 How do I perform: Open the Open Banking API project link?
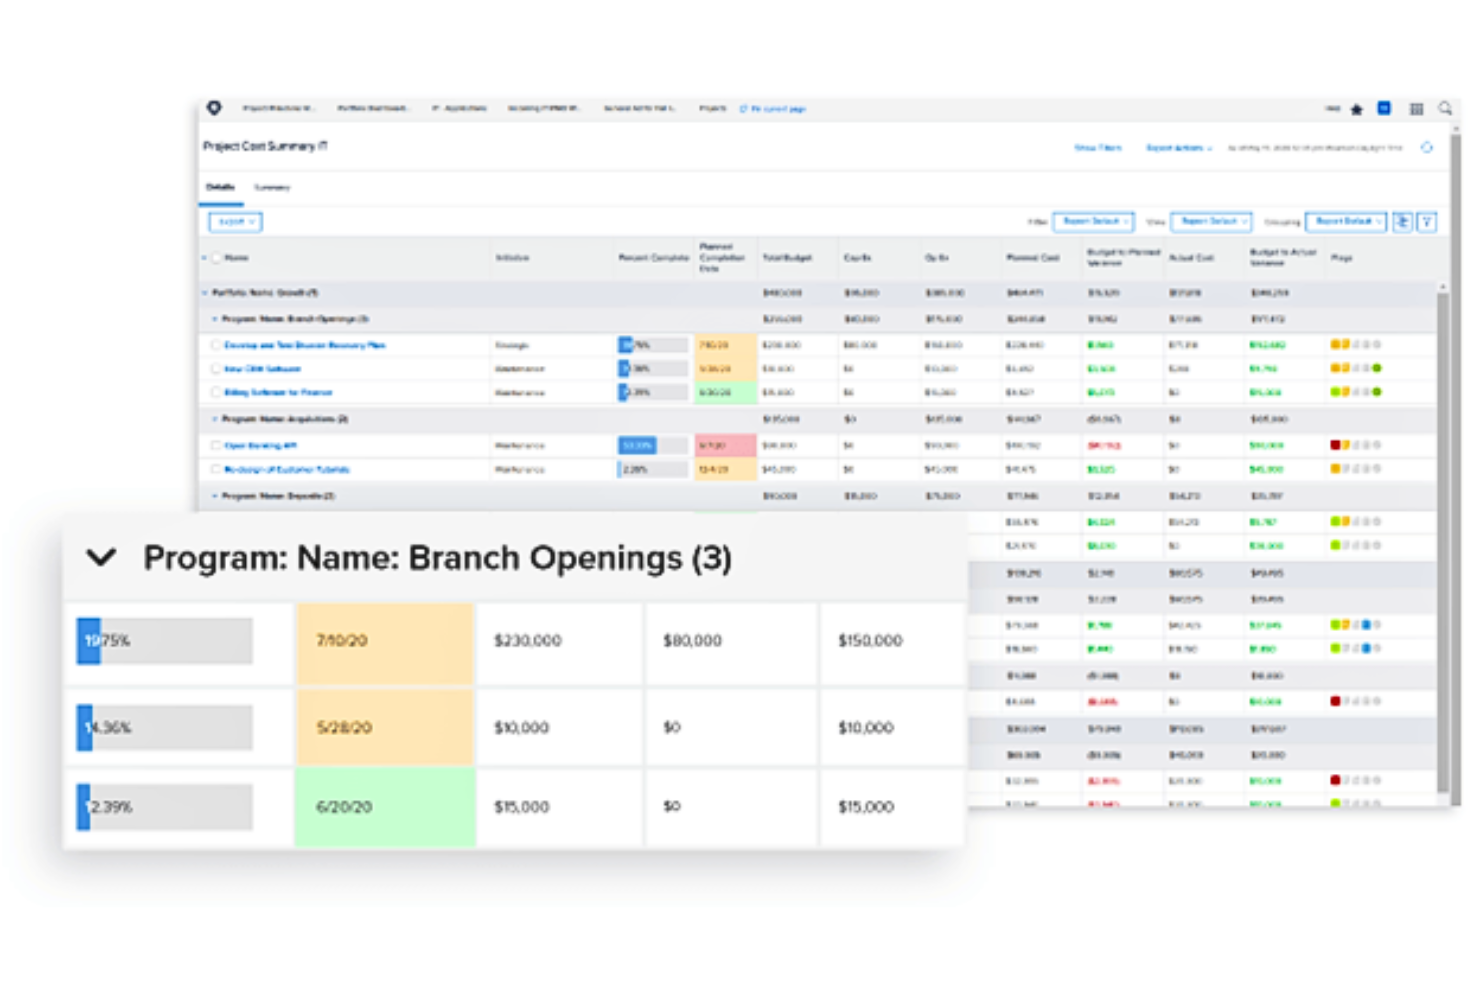pyautogui.click(x=260, y=446)
